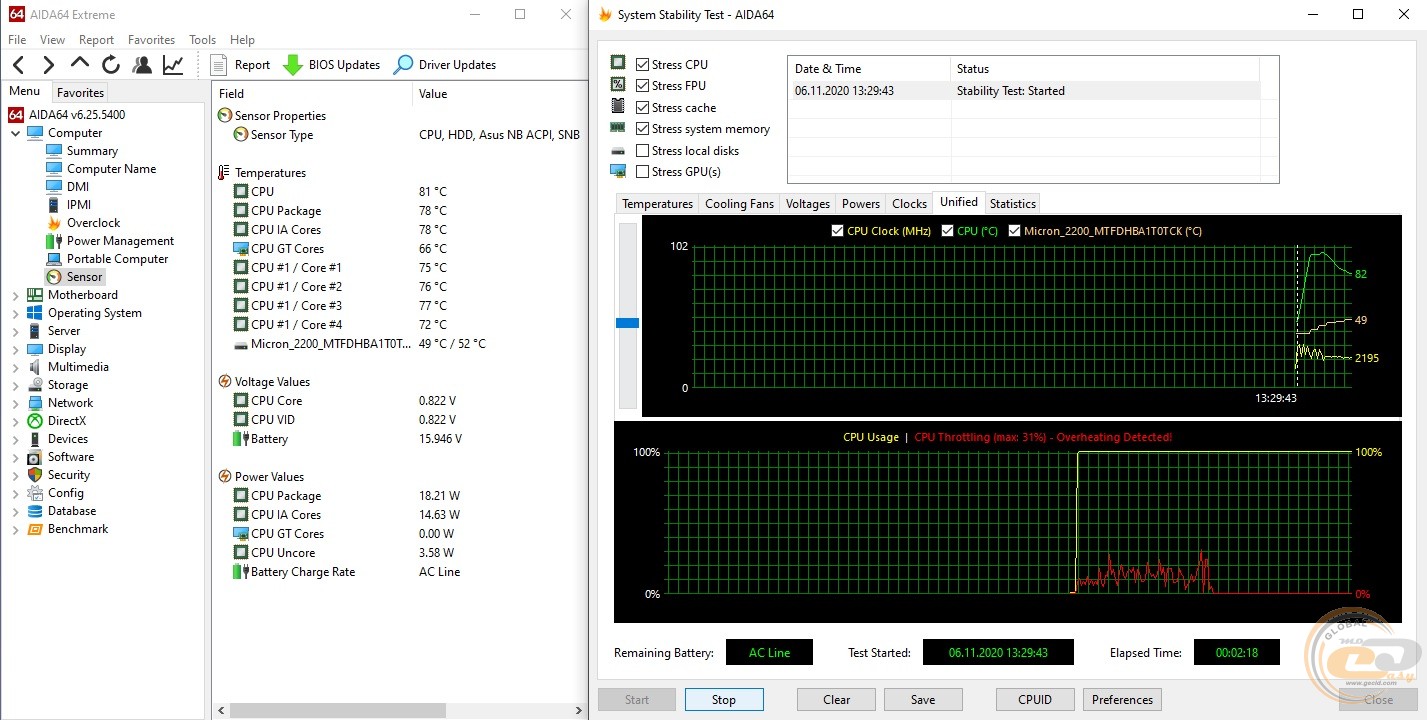
Task: Open the Tools menu
Action: tap(202, 40)
